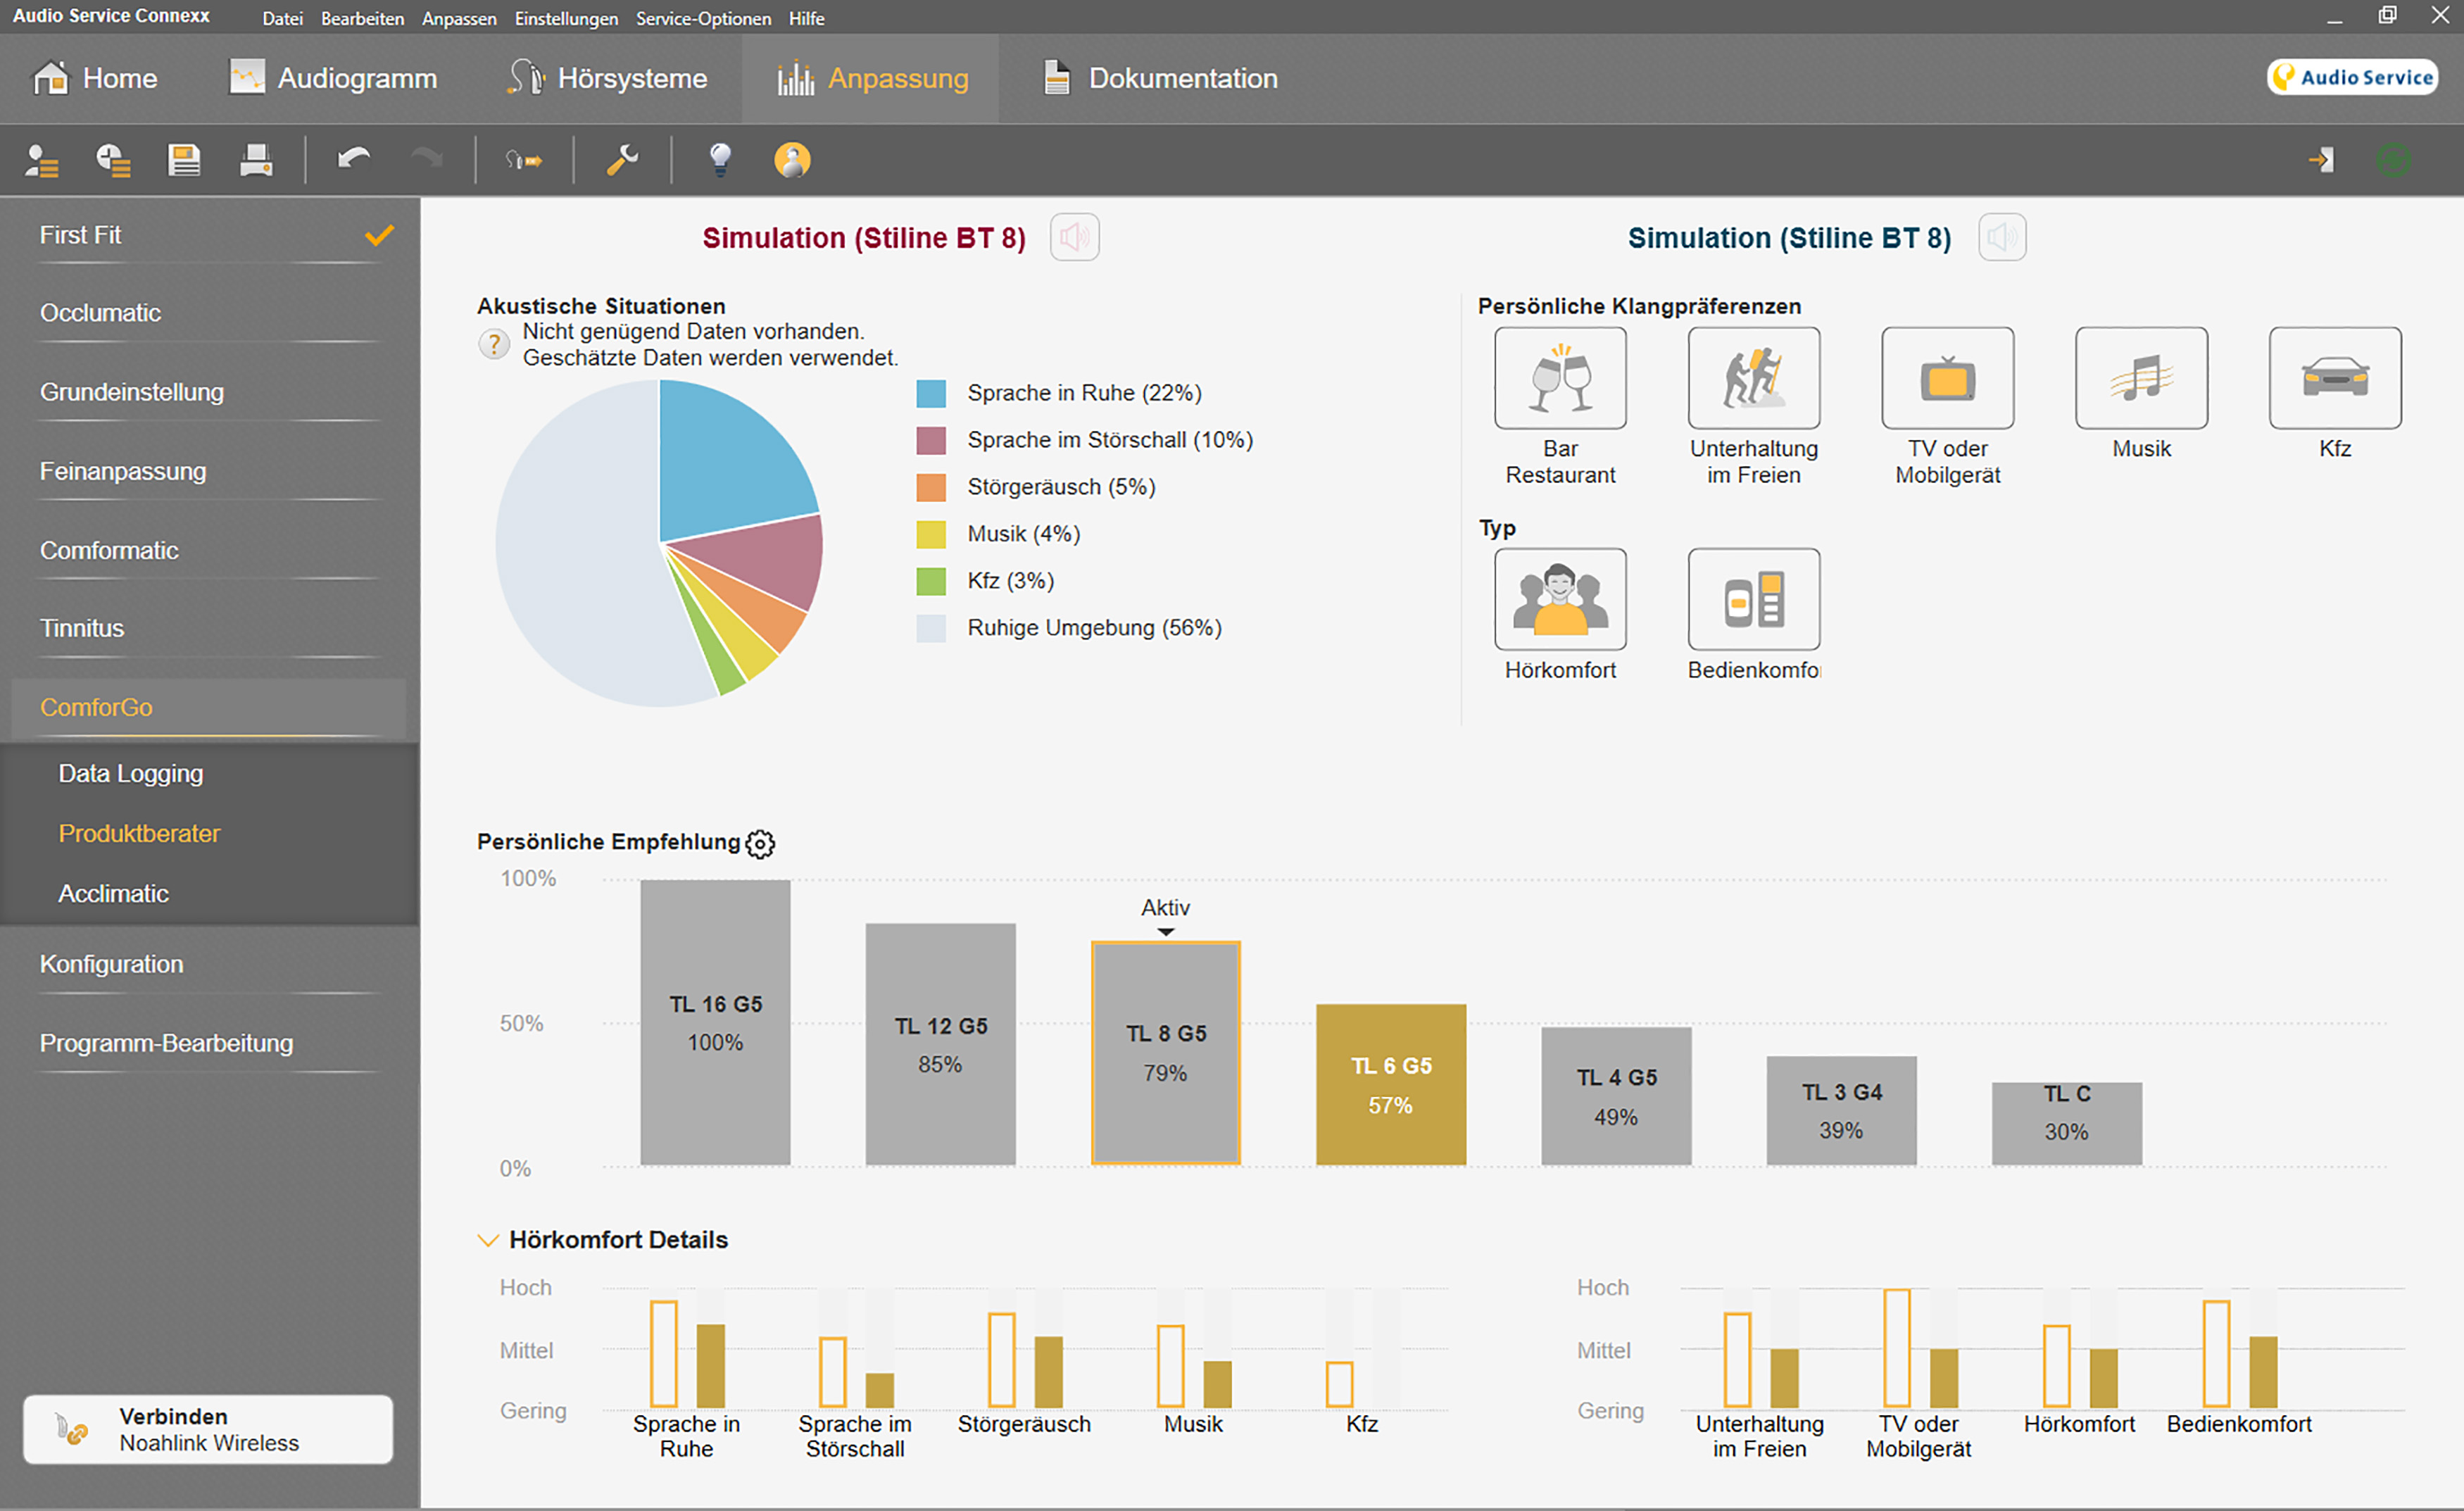Select the Hörkomfort type tile
Image resolution: width=2464 pixels, height=1511 pixels.
click(x=1559, y=600)
